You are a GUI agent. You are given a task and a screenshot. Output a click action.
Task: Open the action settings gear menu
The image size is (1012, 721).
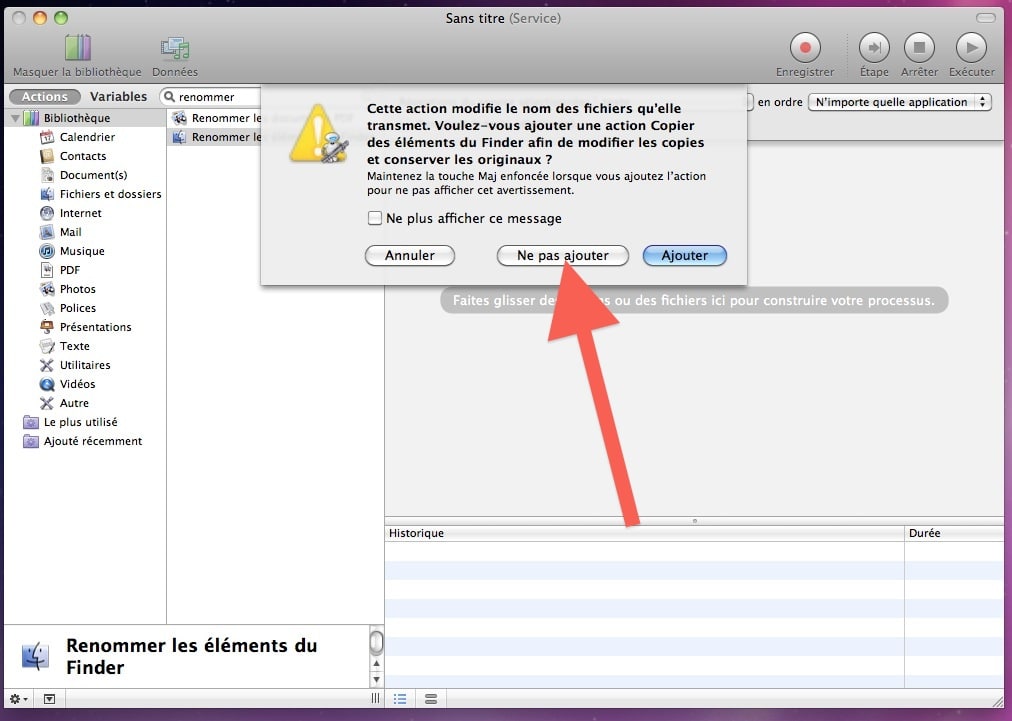[16, 699]
